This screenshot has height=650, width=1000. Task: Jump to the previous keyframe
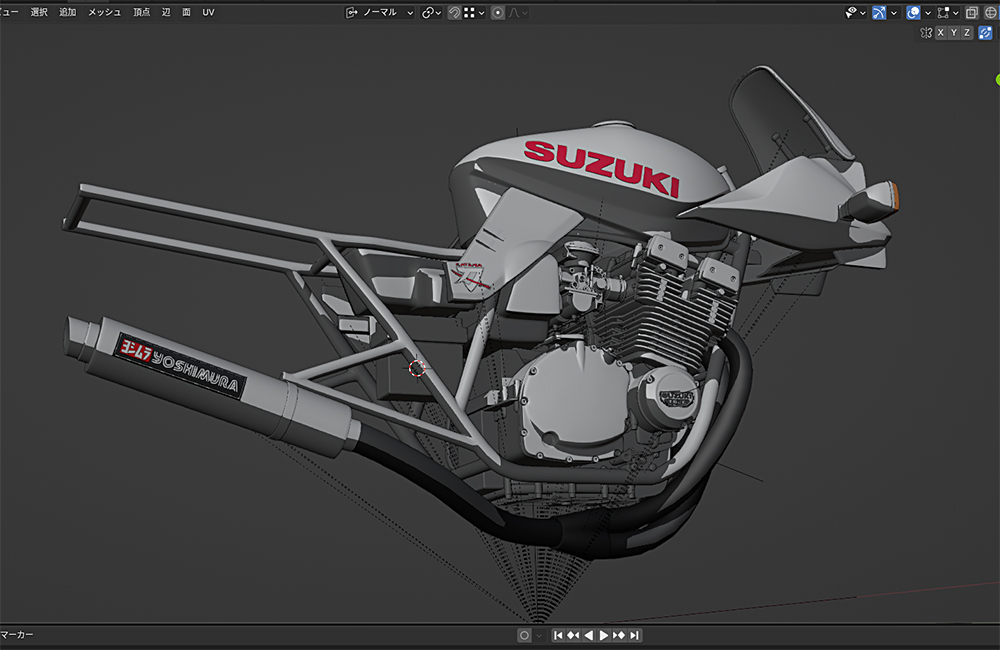[573, 635]
